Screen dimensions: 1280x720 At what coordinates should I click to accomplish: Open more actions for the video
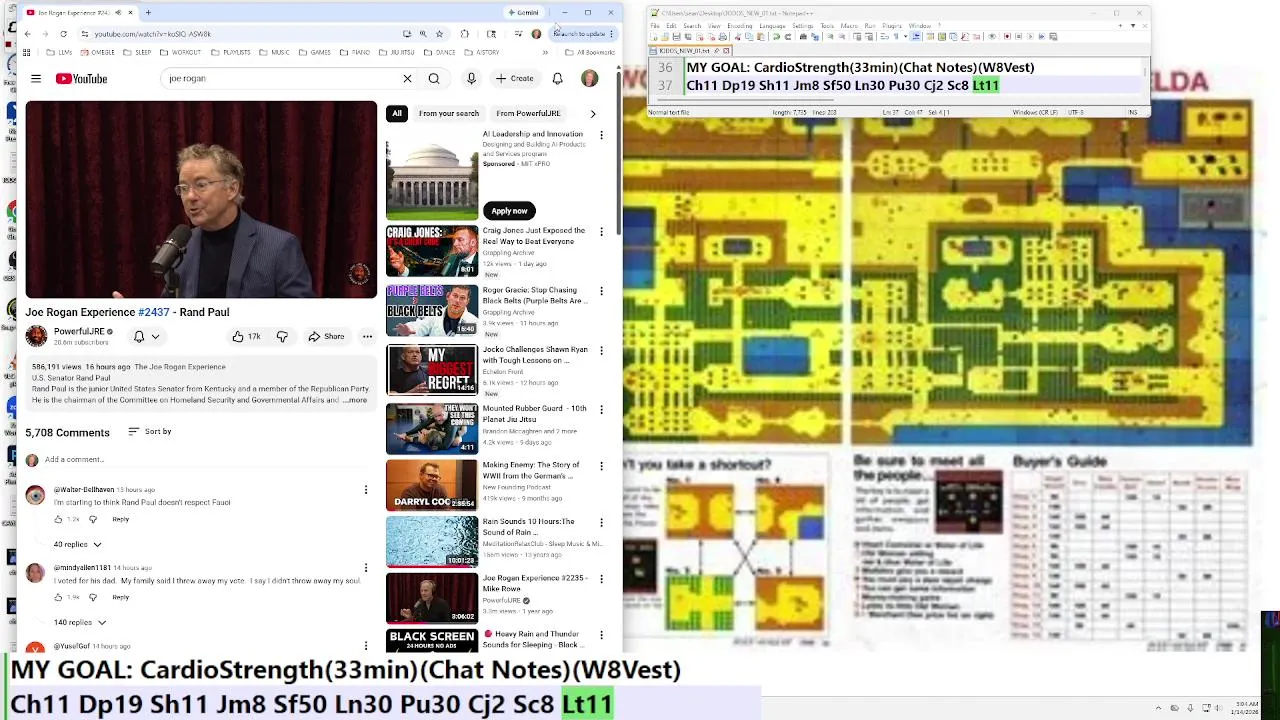(x=367, y=336)
